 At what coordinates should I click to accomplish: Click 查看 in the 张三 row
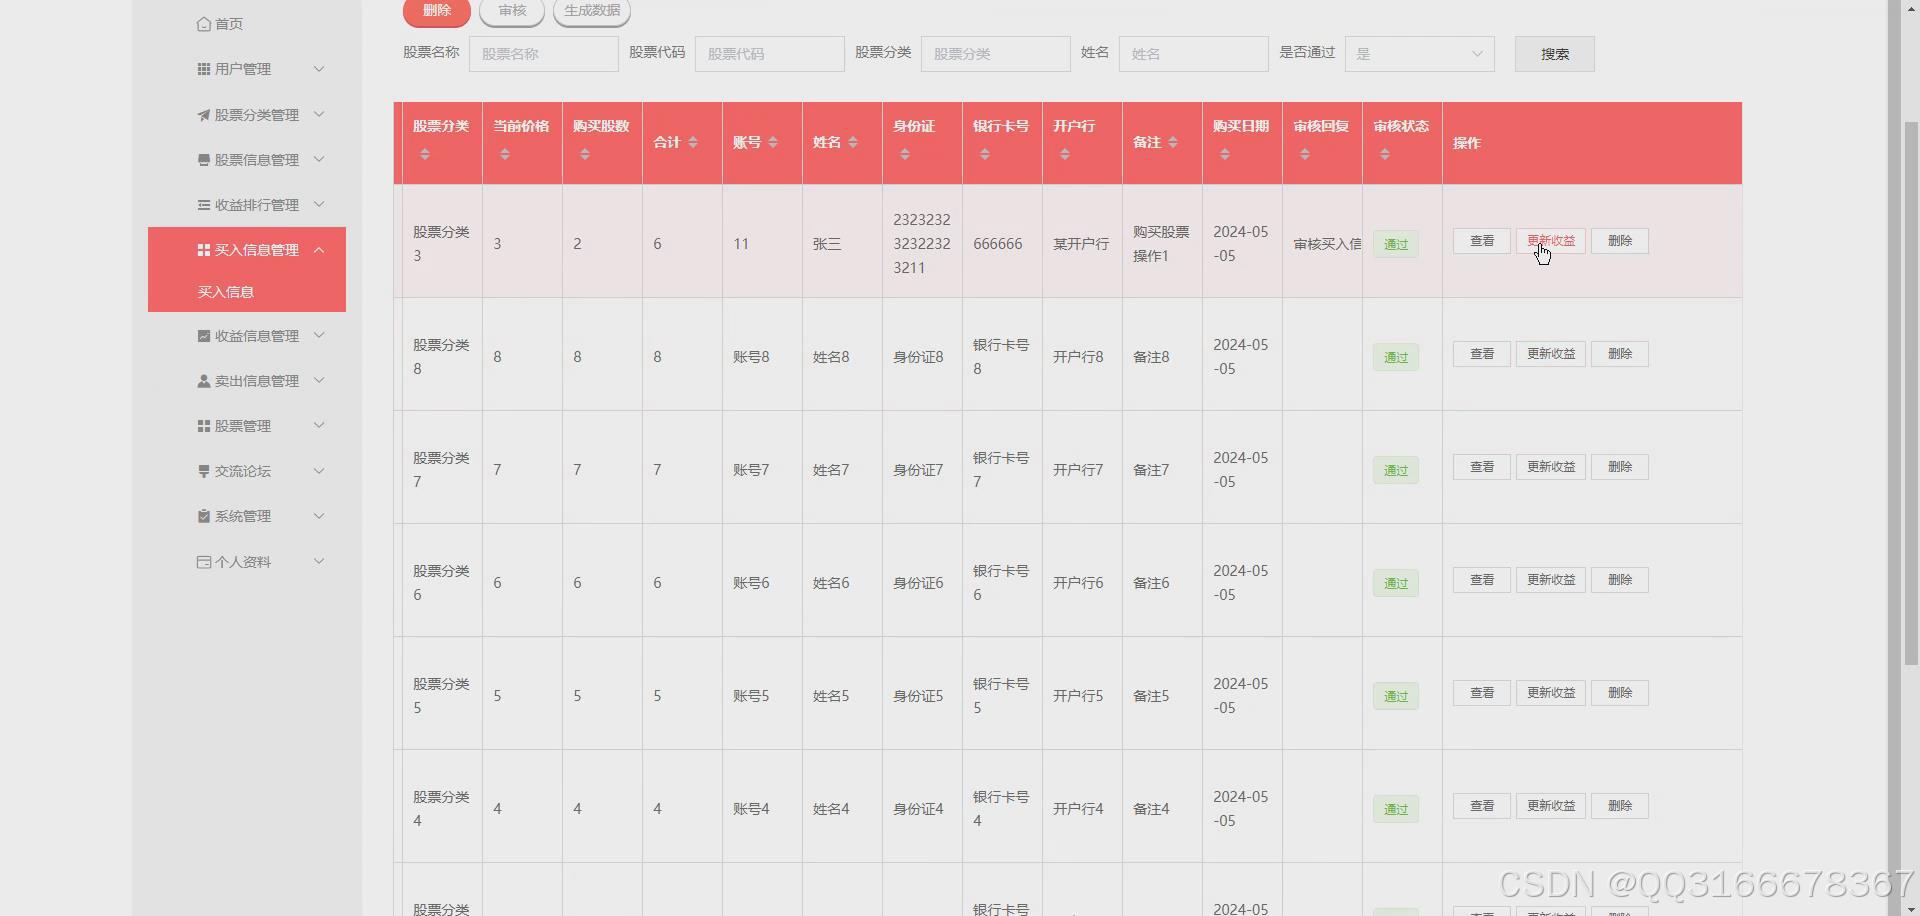click(1482, 241)
